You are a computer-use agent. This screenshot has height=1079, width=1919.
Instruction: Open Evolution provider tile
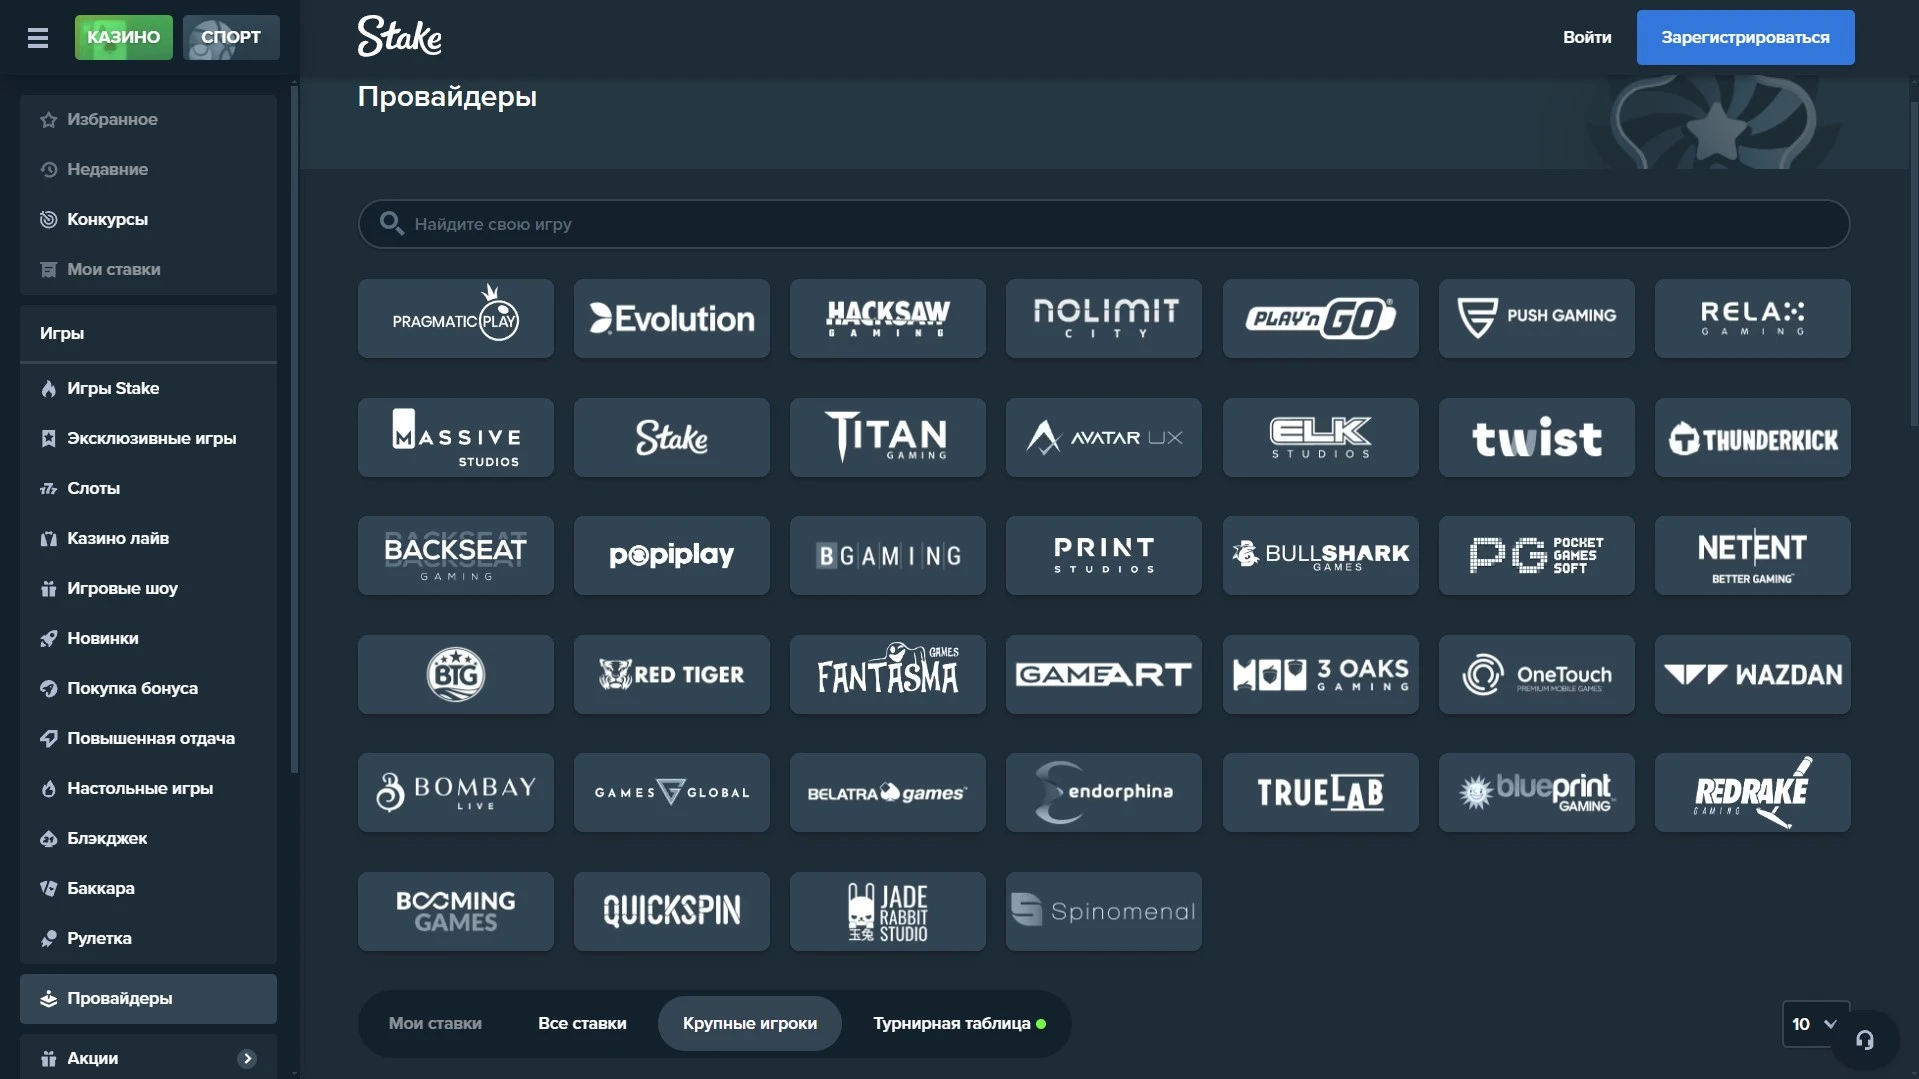(671, 318)
